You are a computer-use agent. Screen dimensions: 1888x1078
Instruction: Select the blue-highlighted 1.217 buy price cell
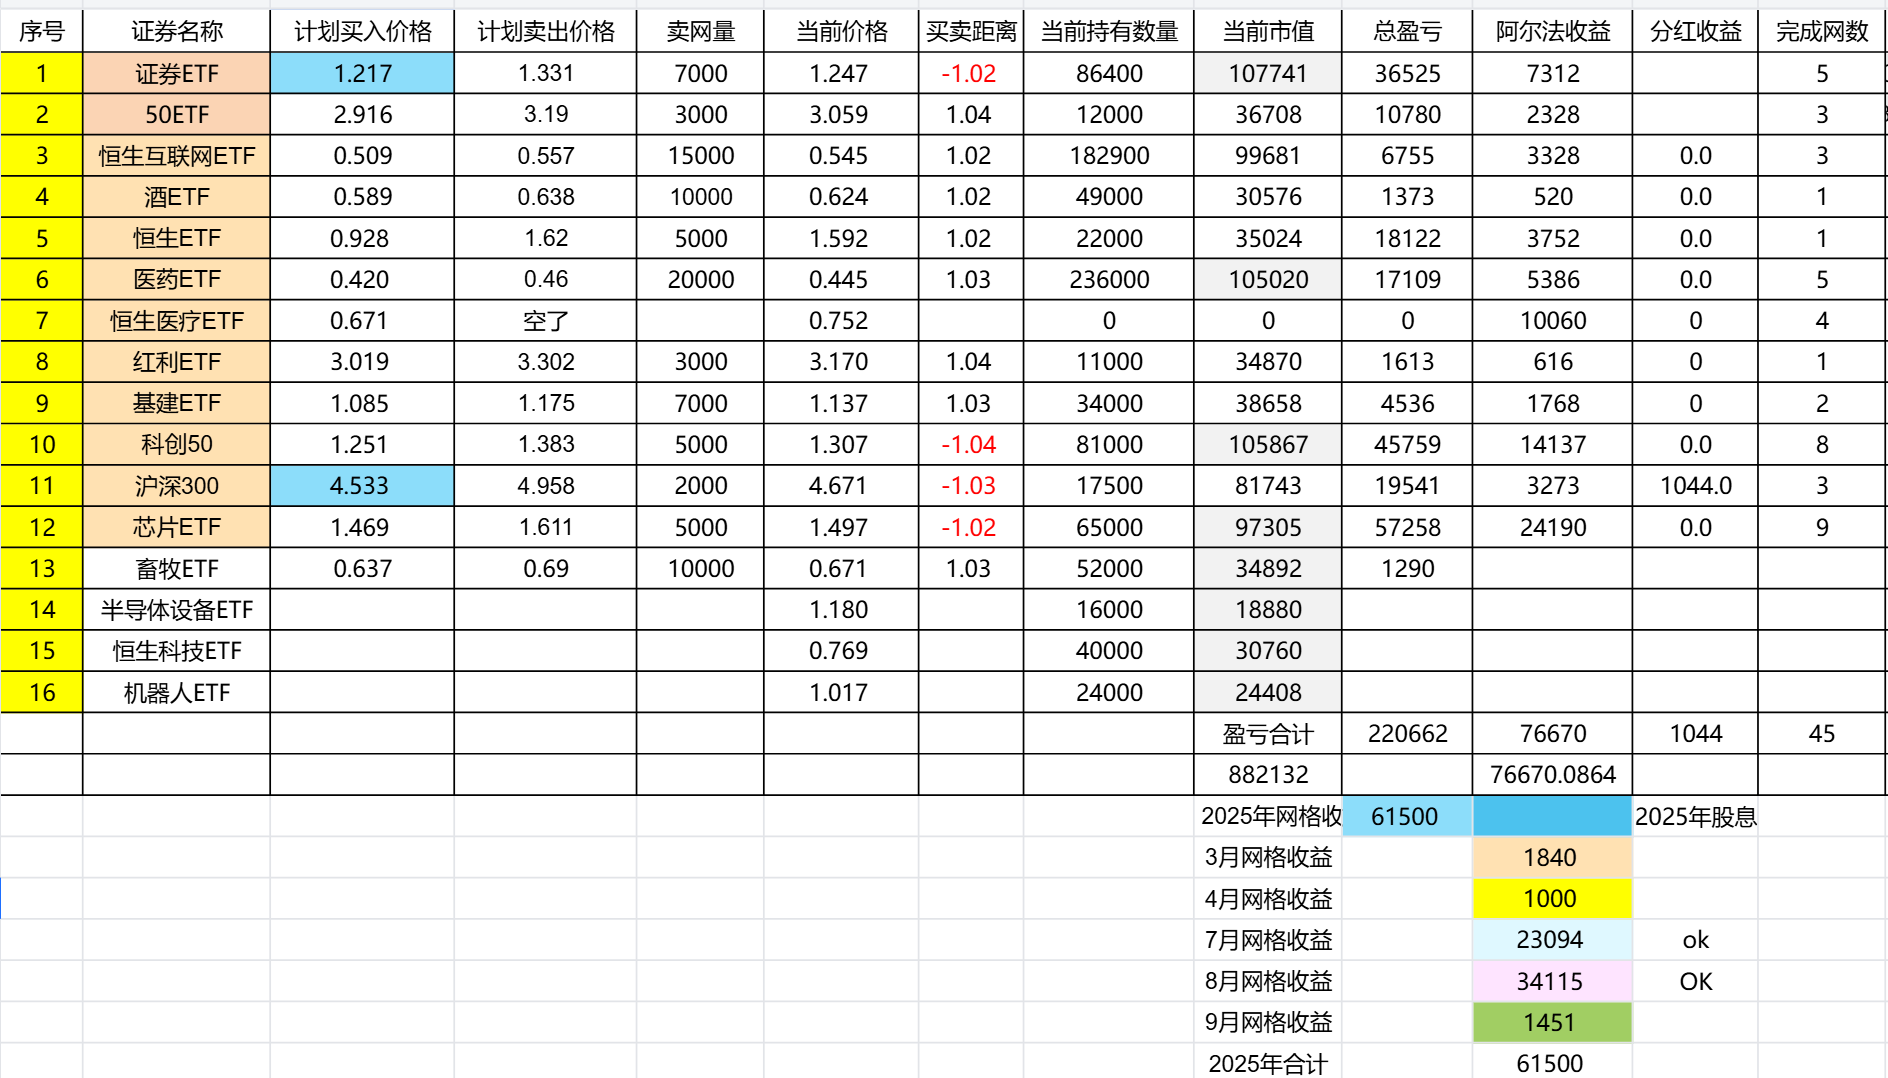[362, 73]
